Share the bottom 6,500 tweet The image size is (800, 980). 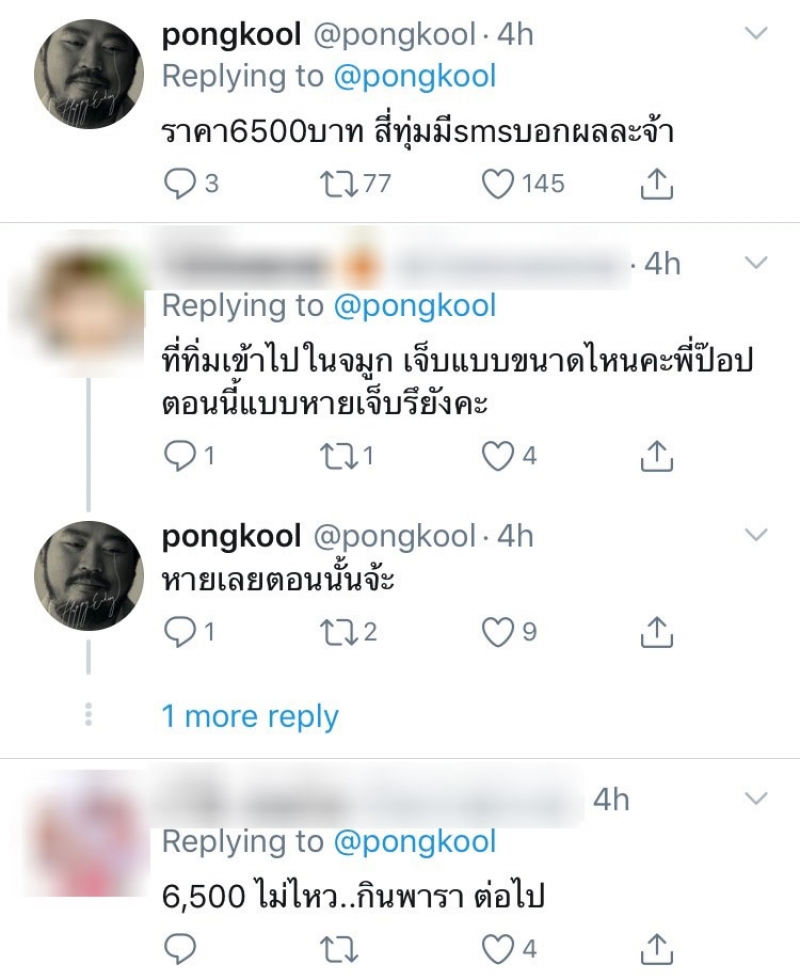coord(653,946)
